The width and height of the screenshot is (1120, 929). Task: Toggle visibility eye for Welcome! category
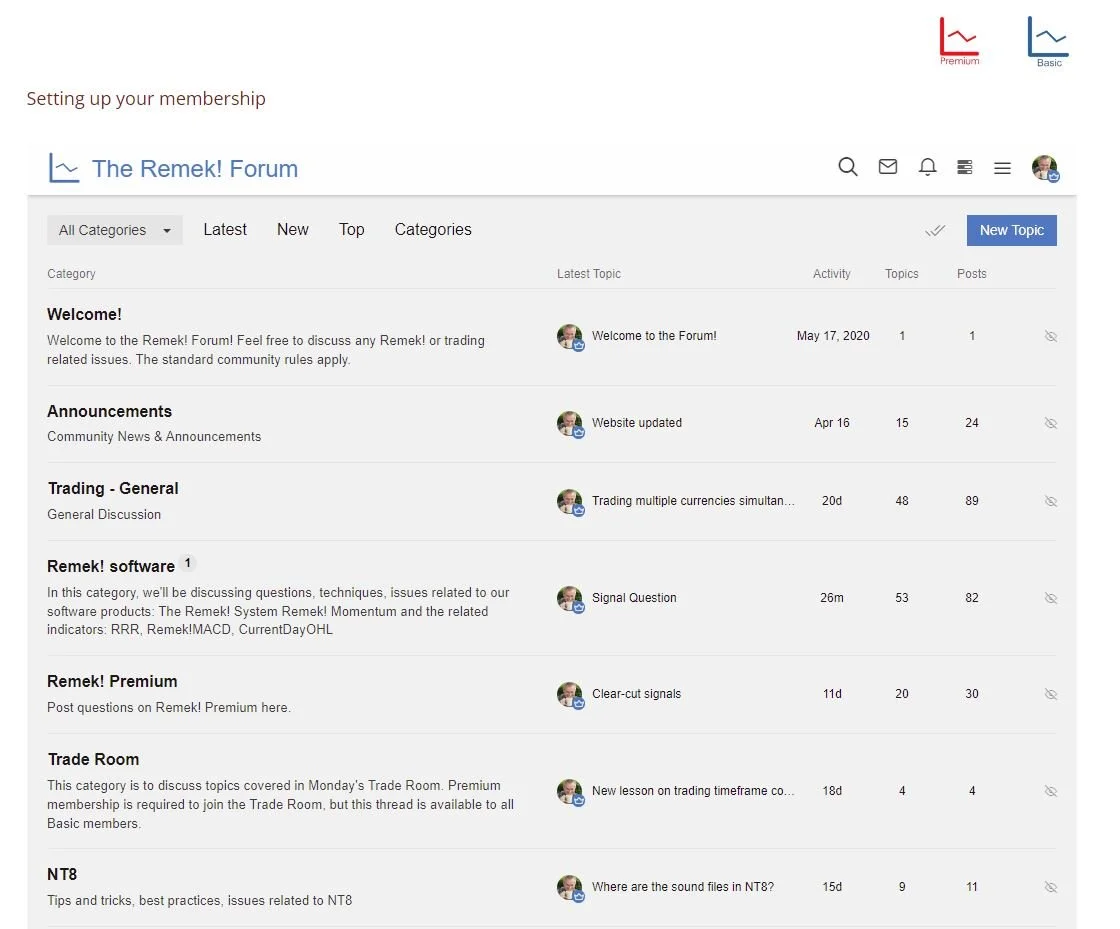[x=1051, y=336]
